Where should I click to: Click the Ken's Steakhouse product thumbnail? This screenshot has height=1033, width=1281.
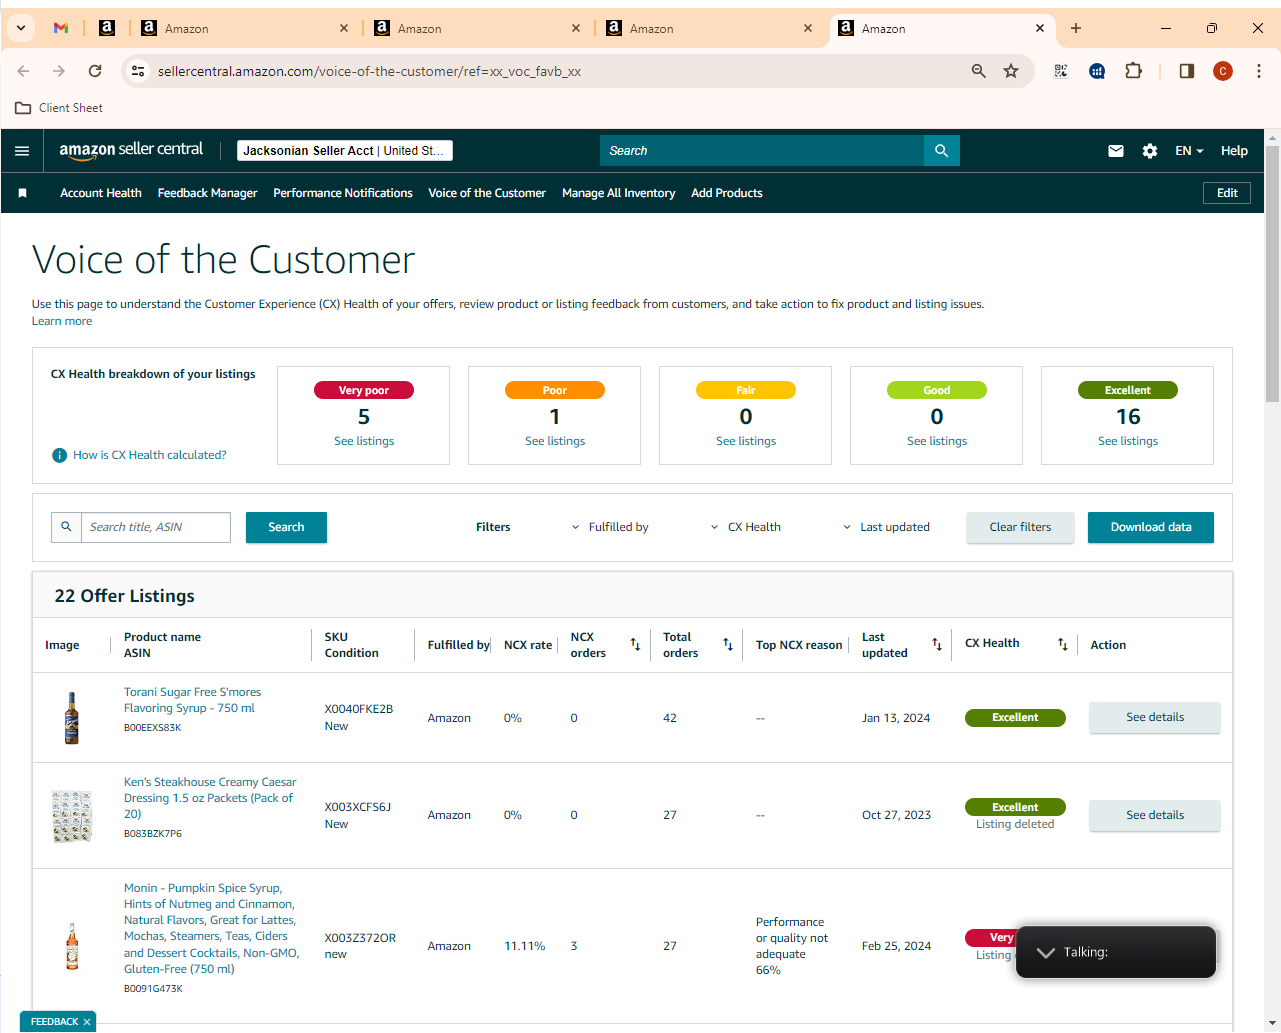coord(72,816)
